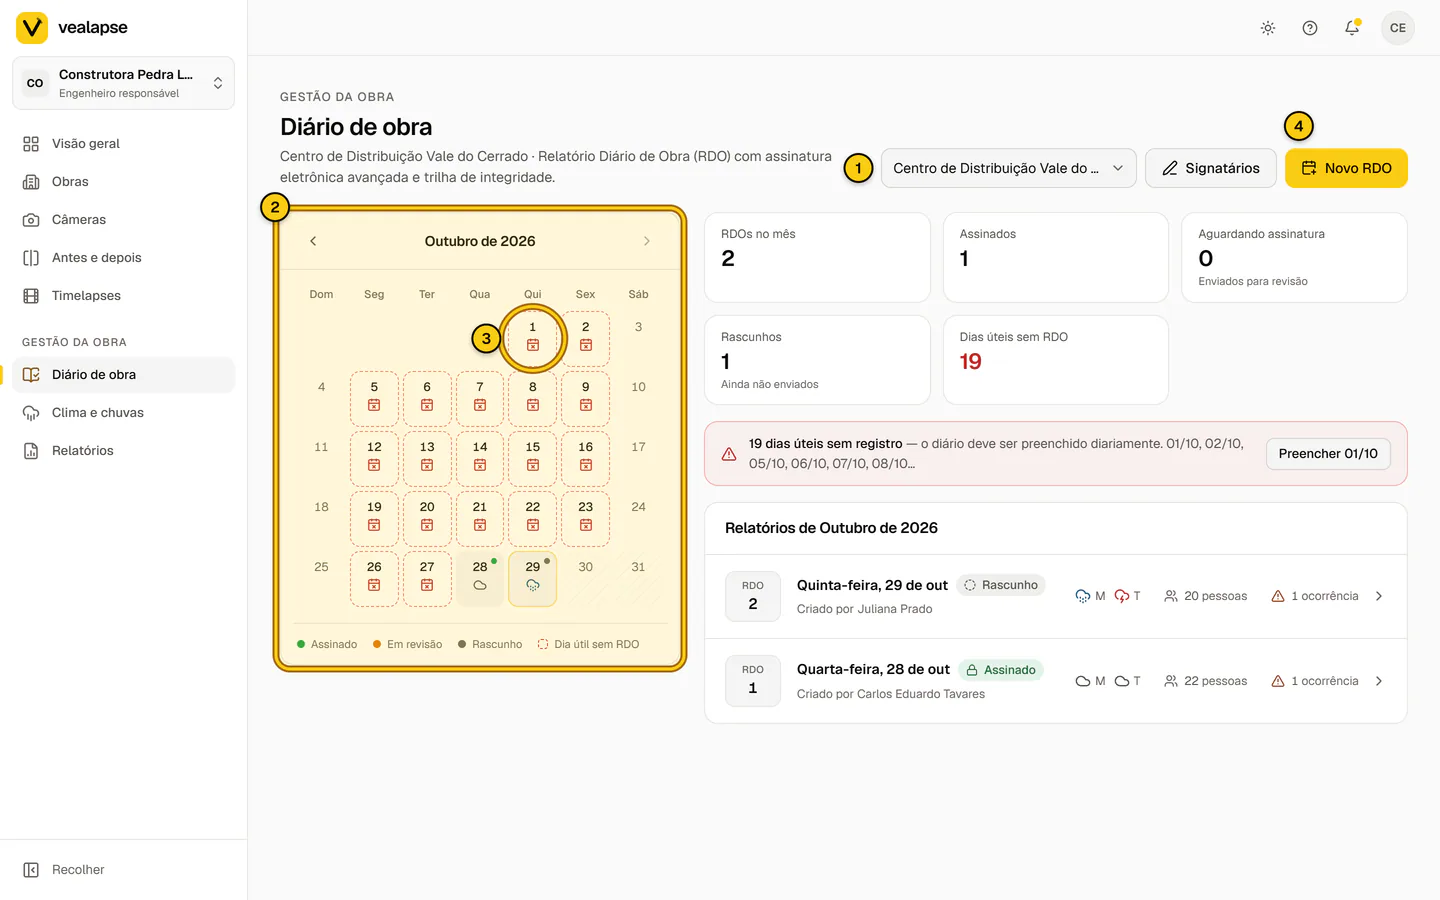
Task: Toggle the light/dark theme sun icon
Action: tap(1268, 28)
